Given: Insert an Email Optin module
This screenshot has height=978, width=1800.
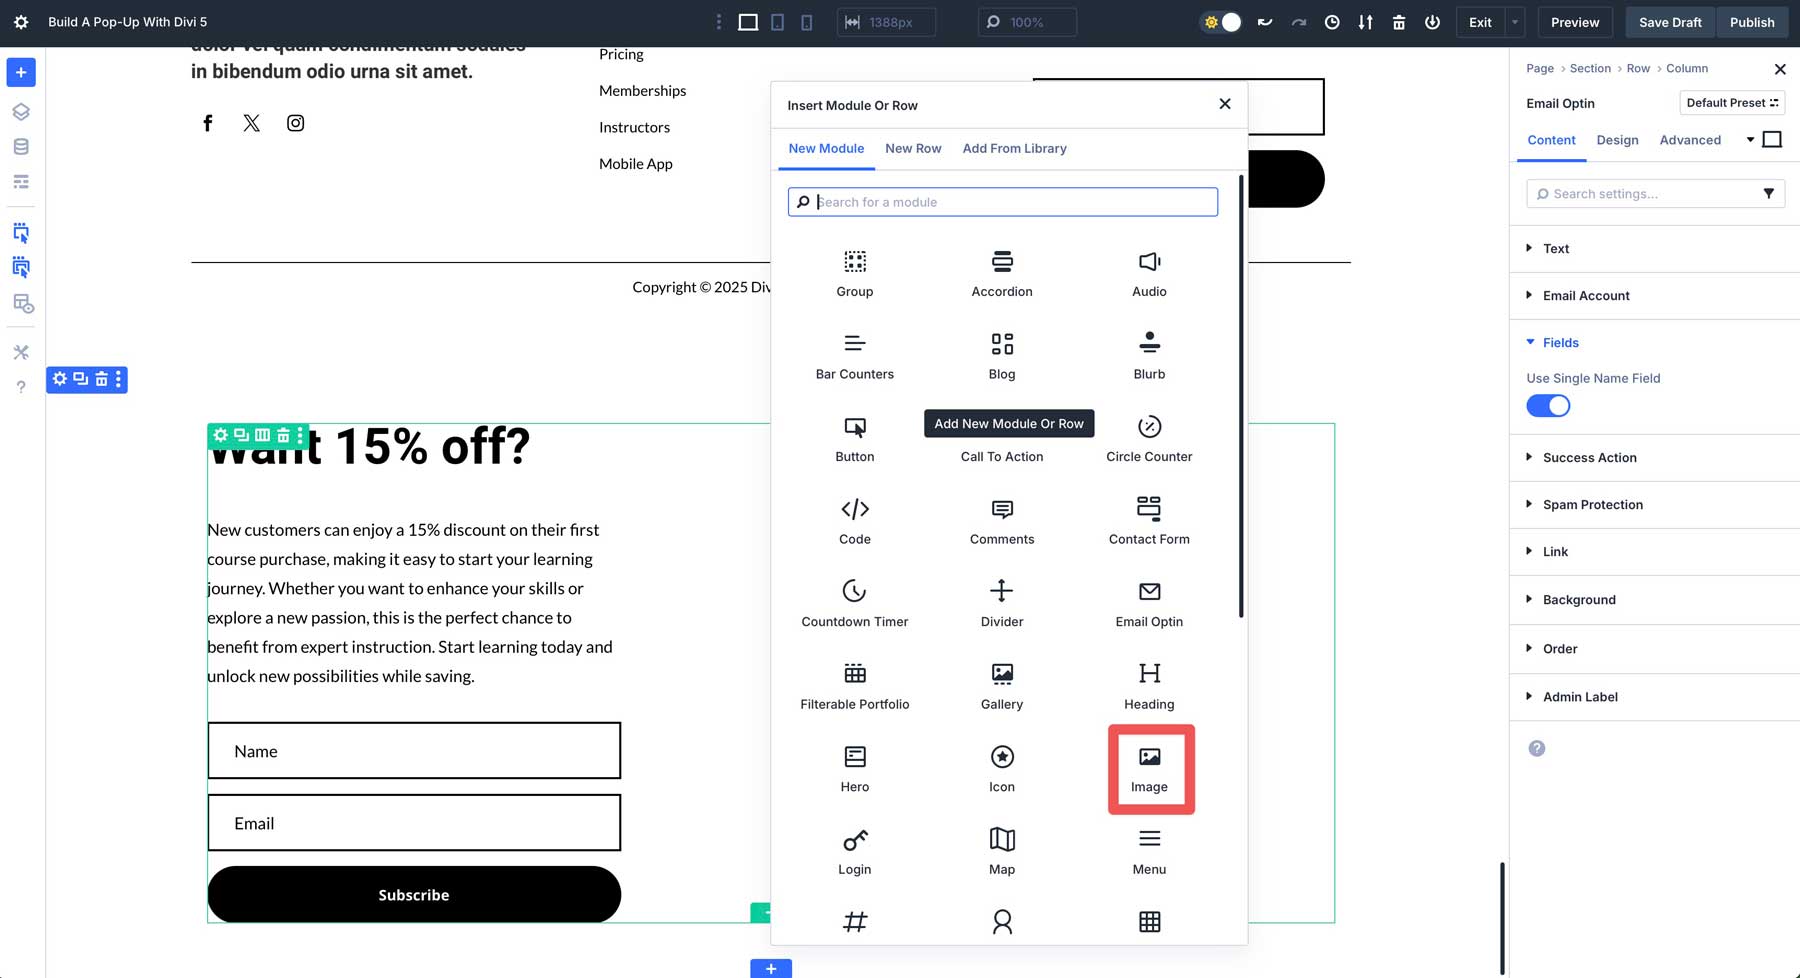Looking at the screenshot, I should click(x=1149, y=603).
